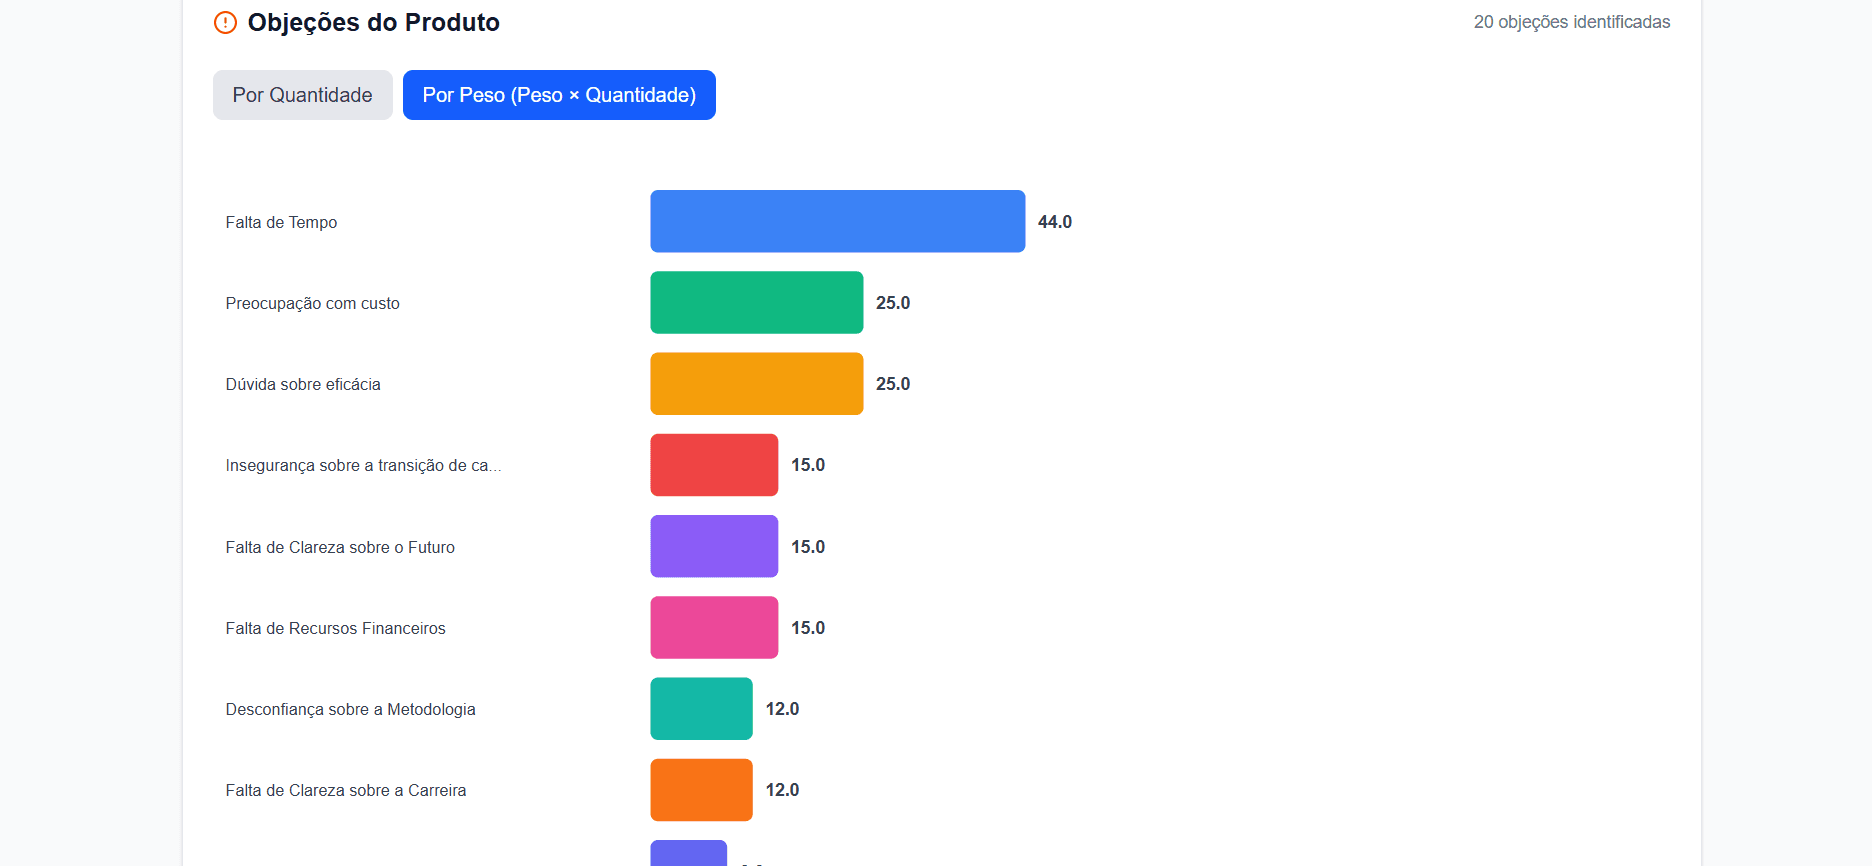Image resolution: width=1872 pixels, height=866 pixels.
Task: Click the 20 objeções identificadas counter text
Action: [1571, 22]
